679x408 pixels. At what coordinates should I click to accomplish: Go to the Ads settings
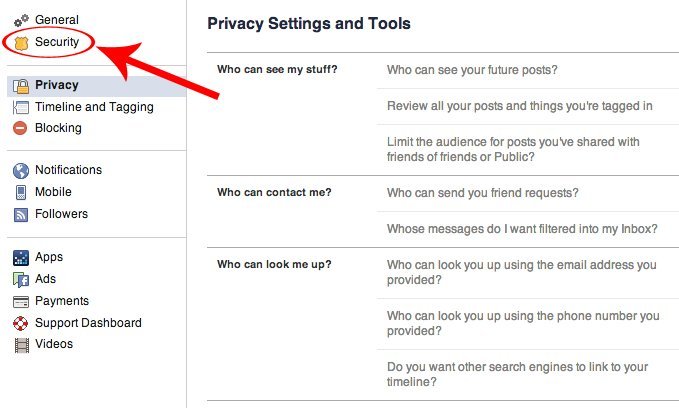click(x=46, y=279)
